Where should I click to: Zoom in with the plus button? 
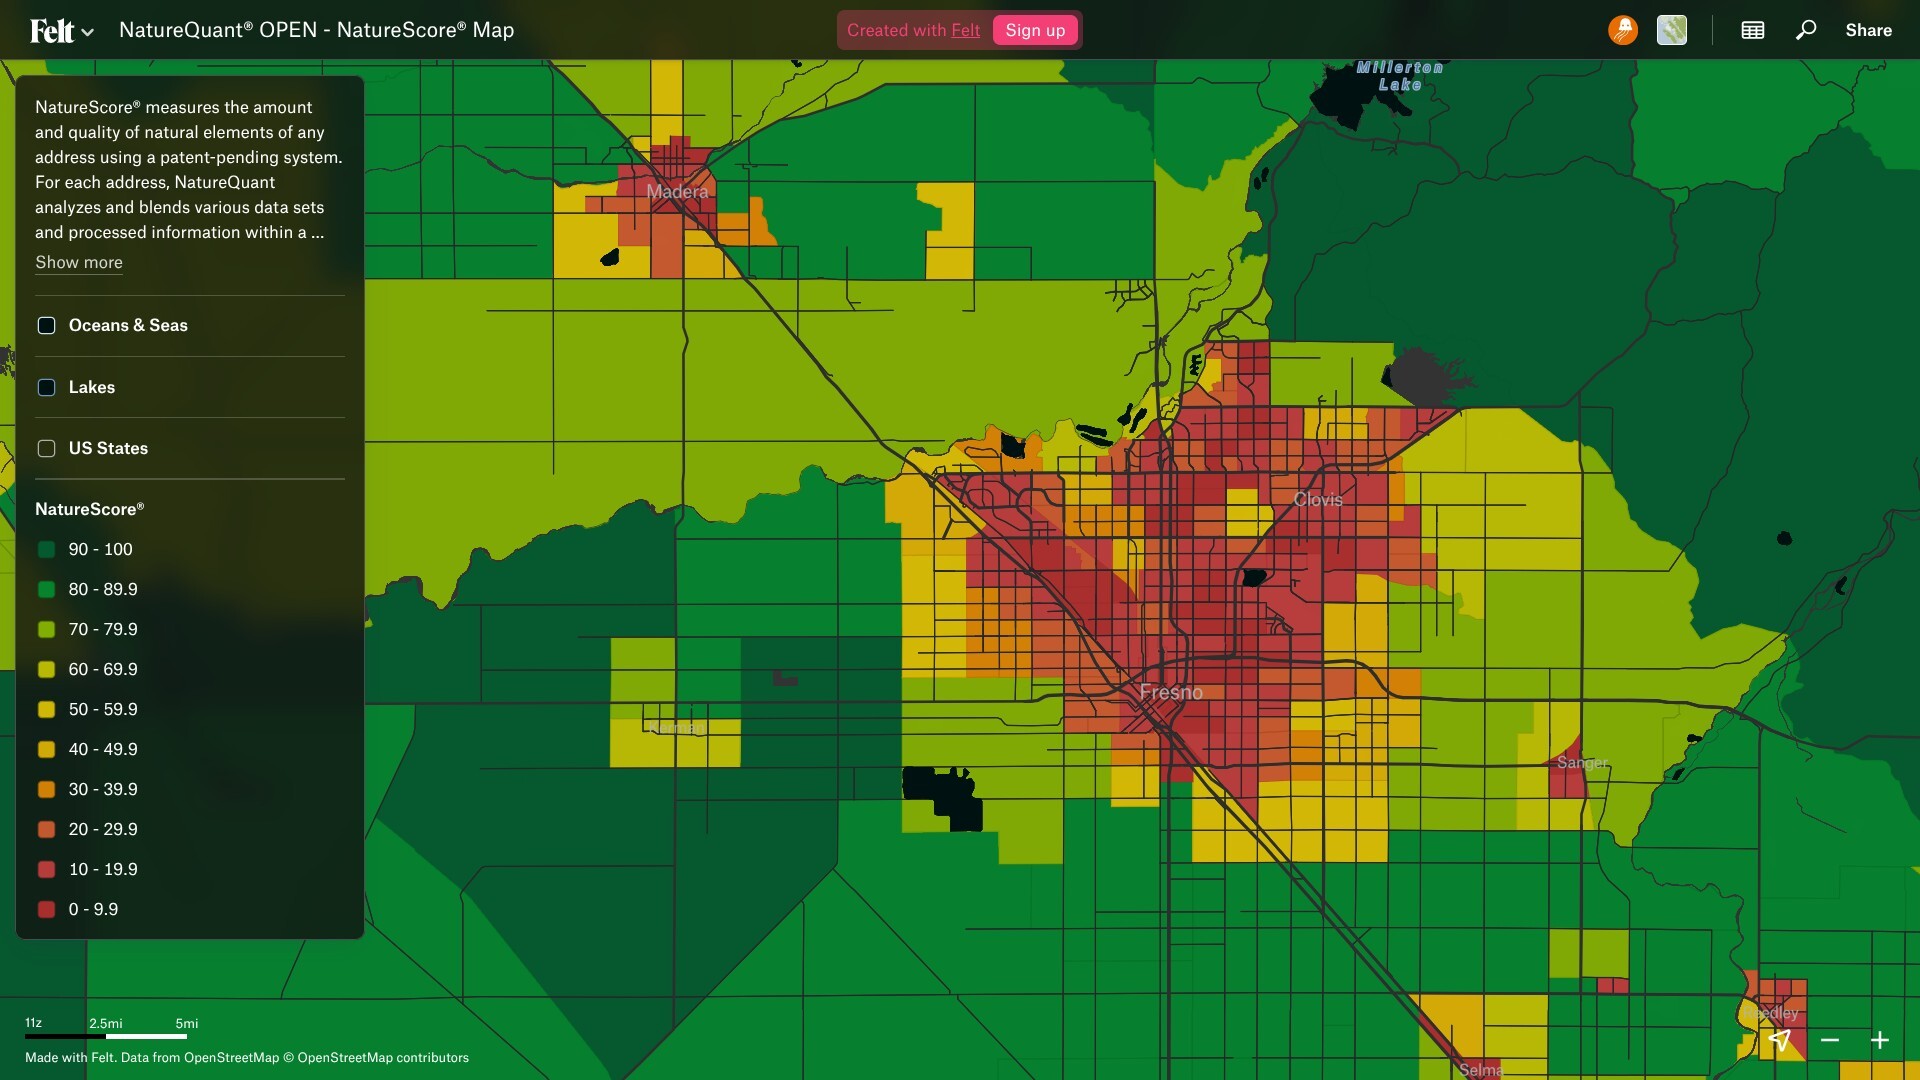[x=1880, y=1040]
